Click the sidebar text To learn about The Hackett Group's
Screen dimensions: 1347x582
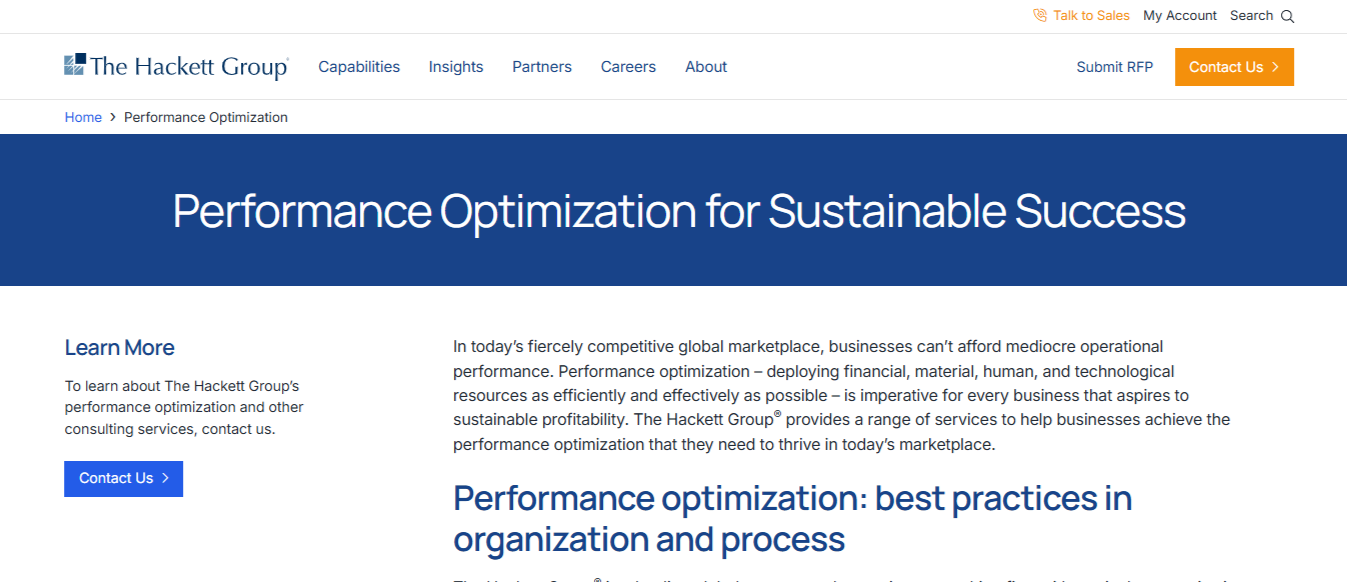pos(184,407)
